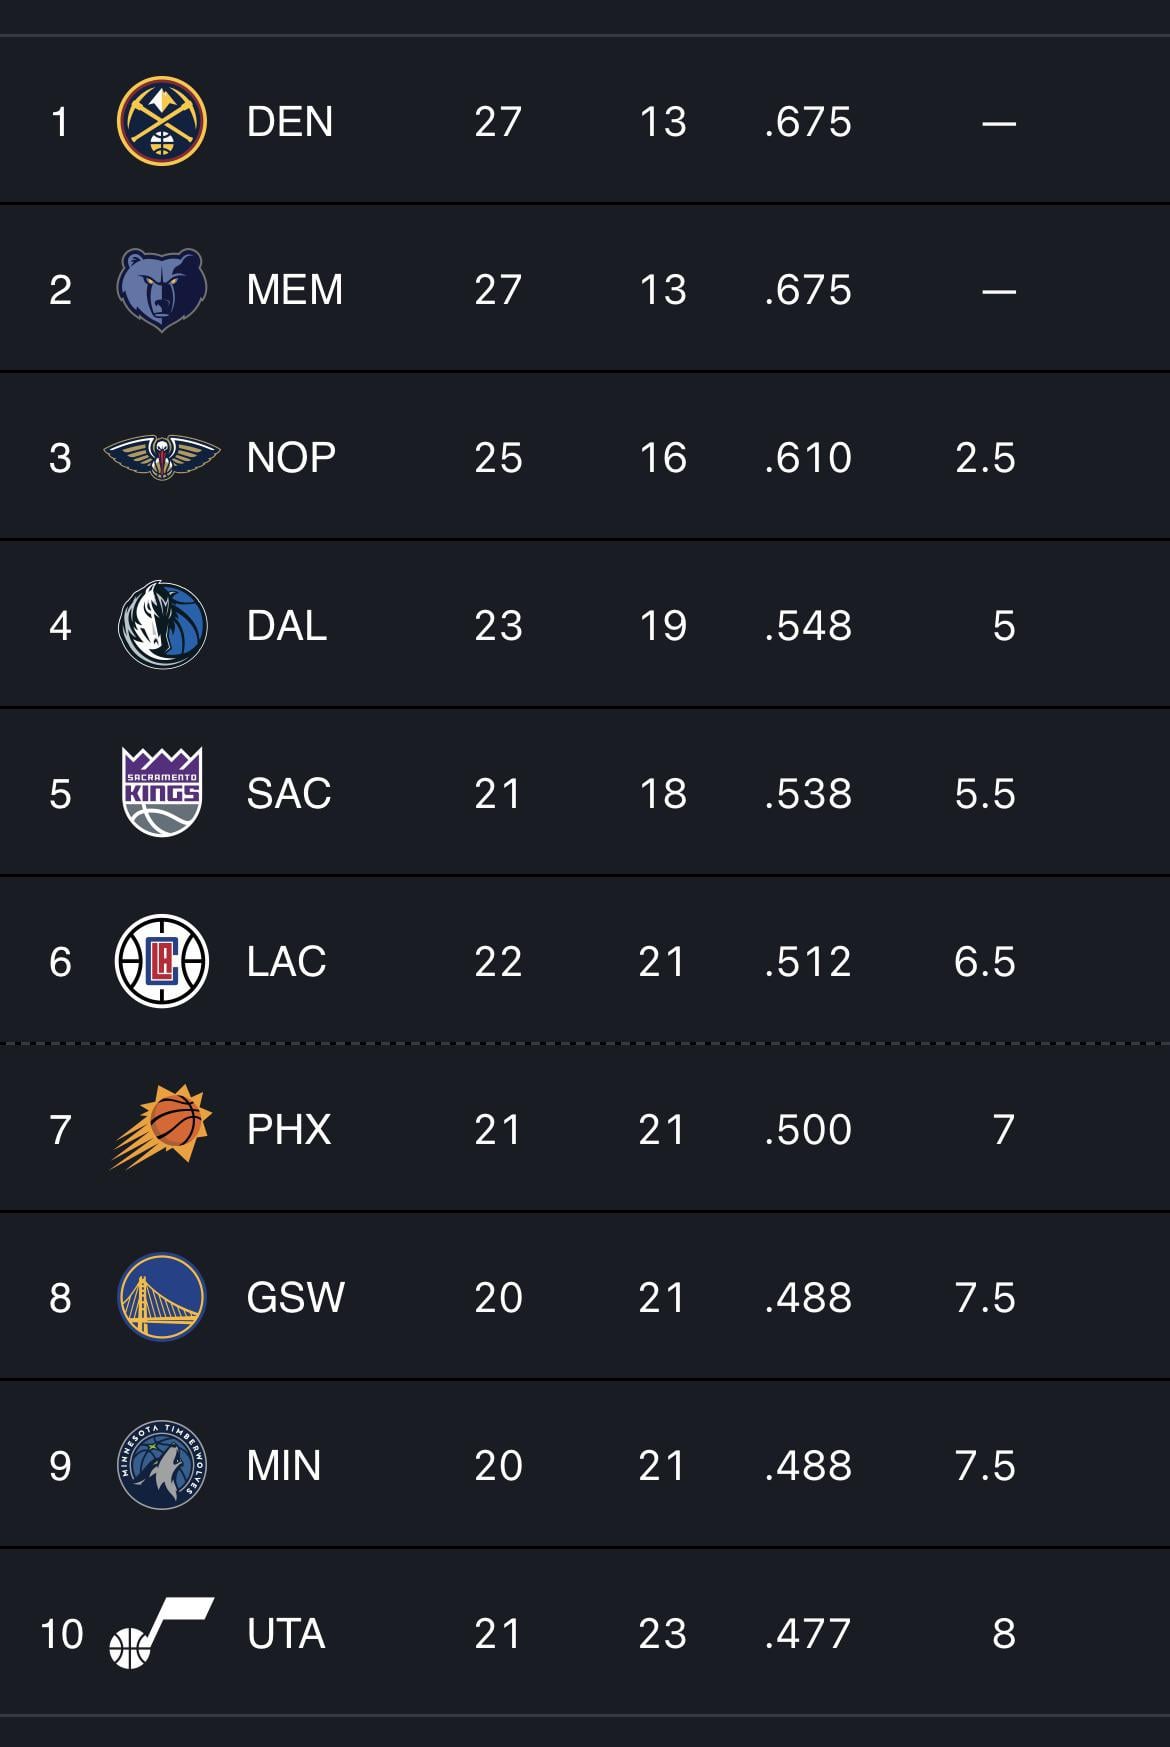Select the New Orleans Pelicans logo
Image resolution: width=1170 pixels, height=1747 pixels.
point(162,457)
